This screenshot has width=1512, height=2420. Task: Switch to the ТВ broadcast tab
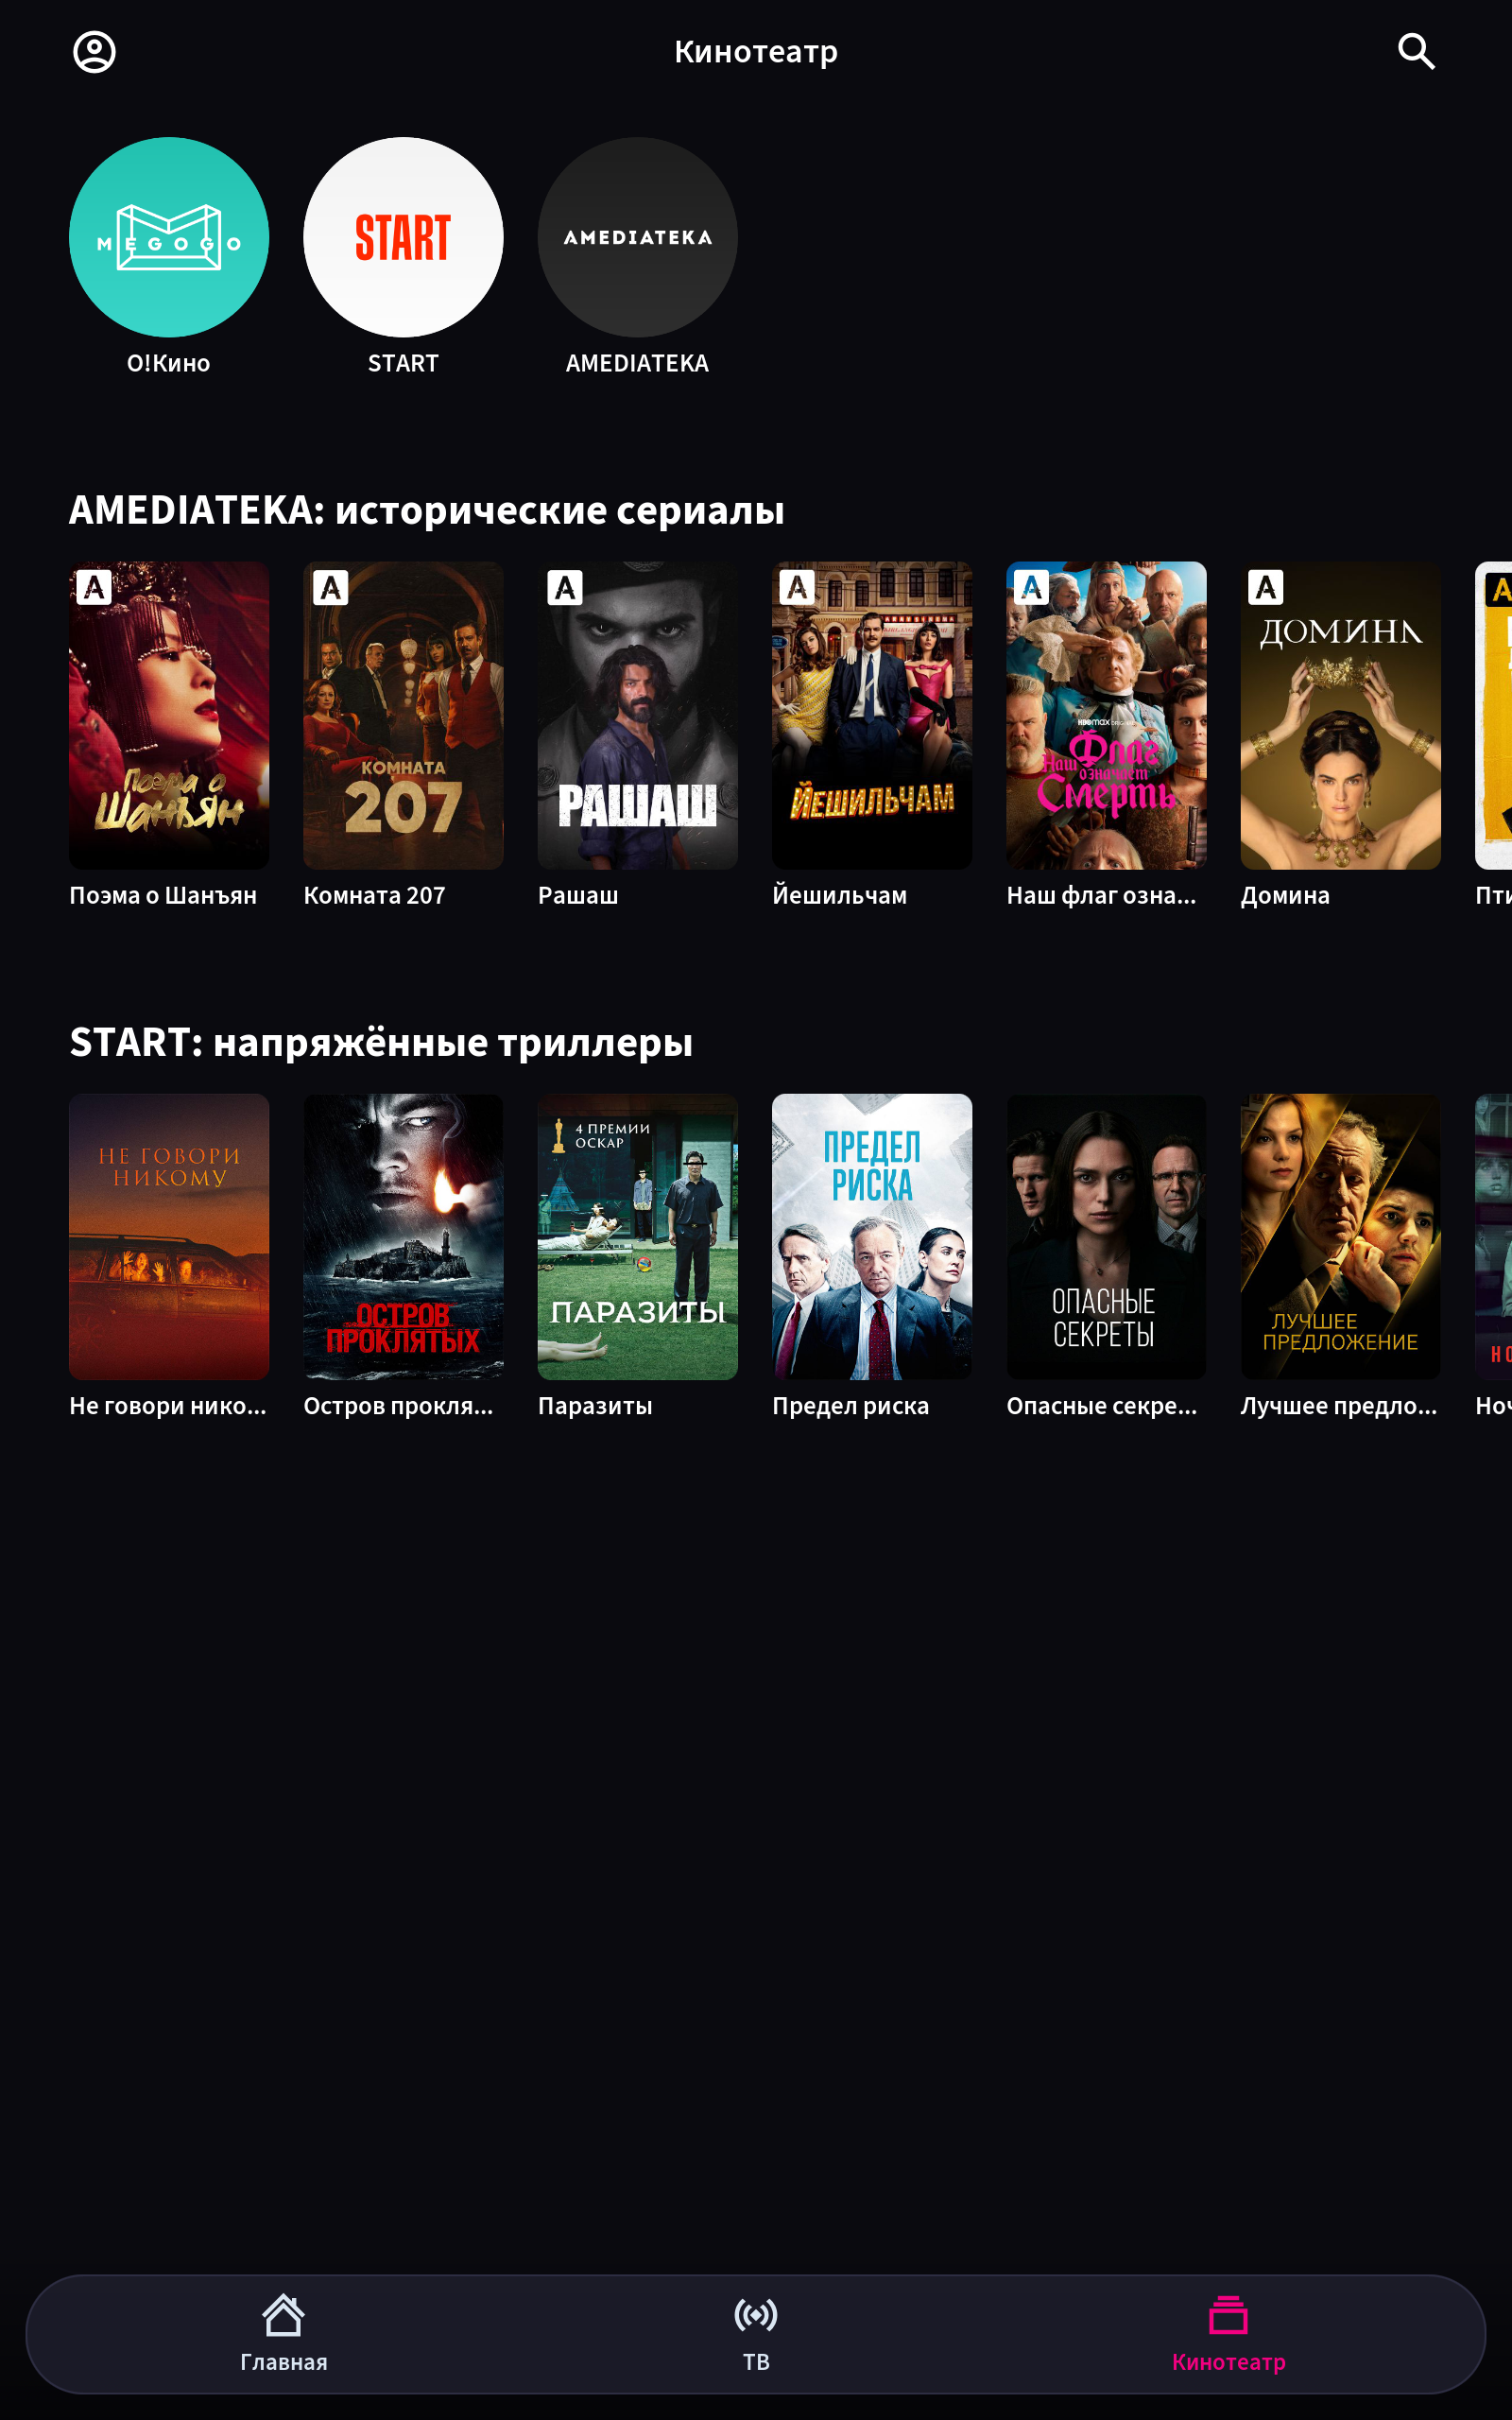756,2334
